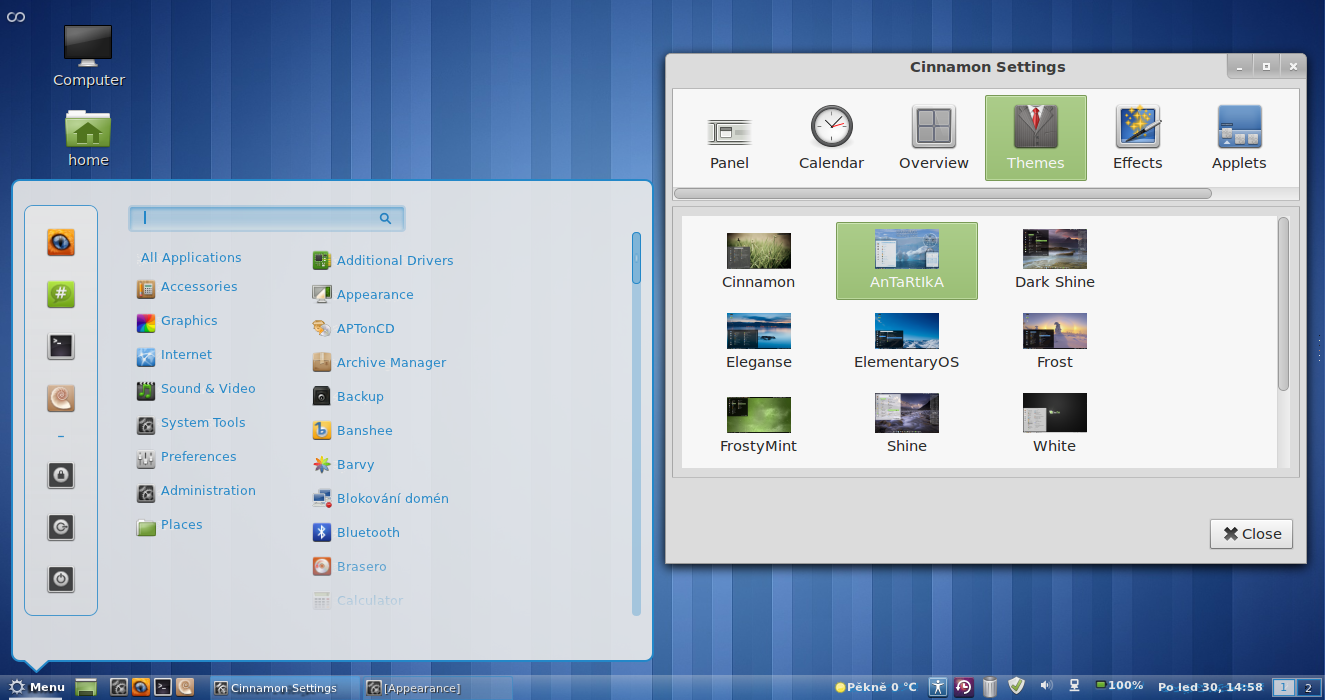This screenshot has height=700, width=1325.
Task: Launch Barvy from the application list
Action: 356,465
